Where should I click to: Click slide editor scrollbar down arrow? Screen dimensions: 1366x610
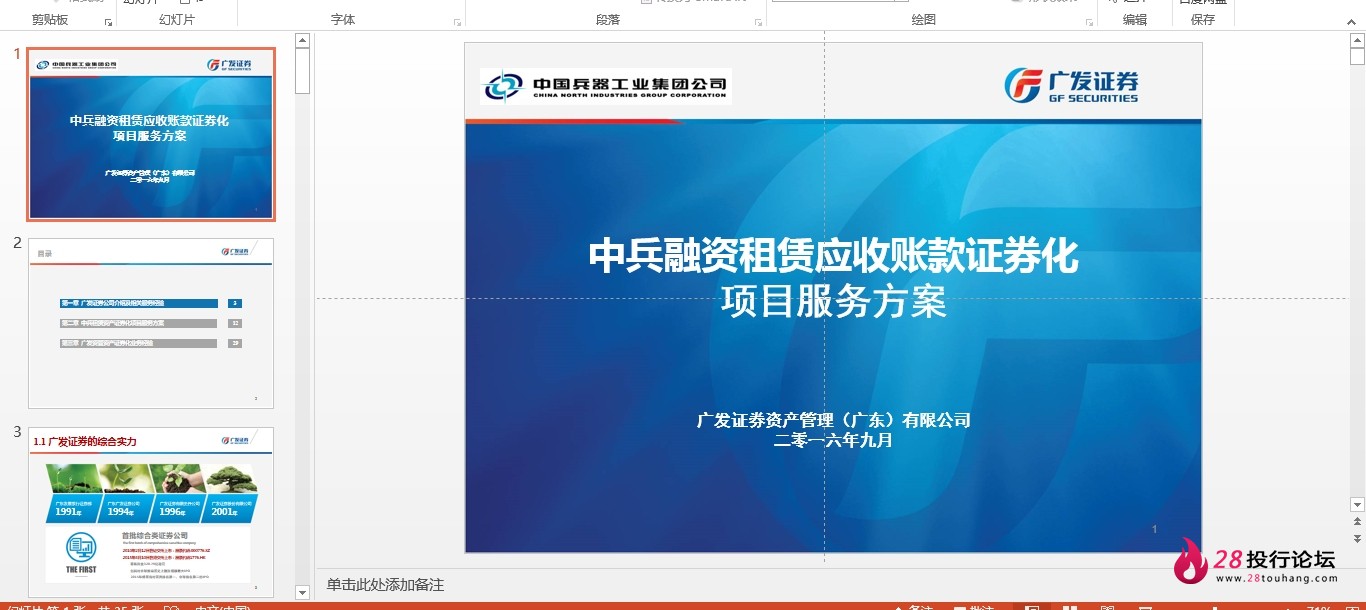click(x=1357, y=505)
